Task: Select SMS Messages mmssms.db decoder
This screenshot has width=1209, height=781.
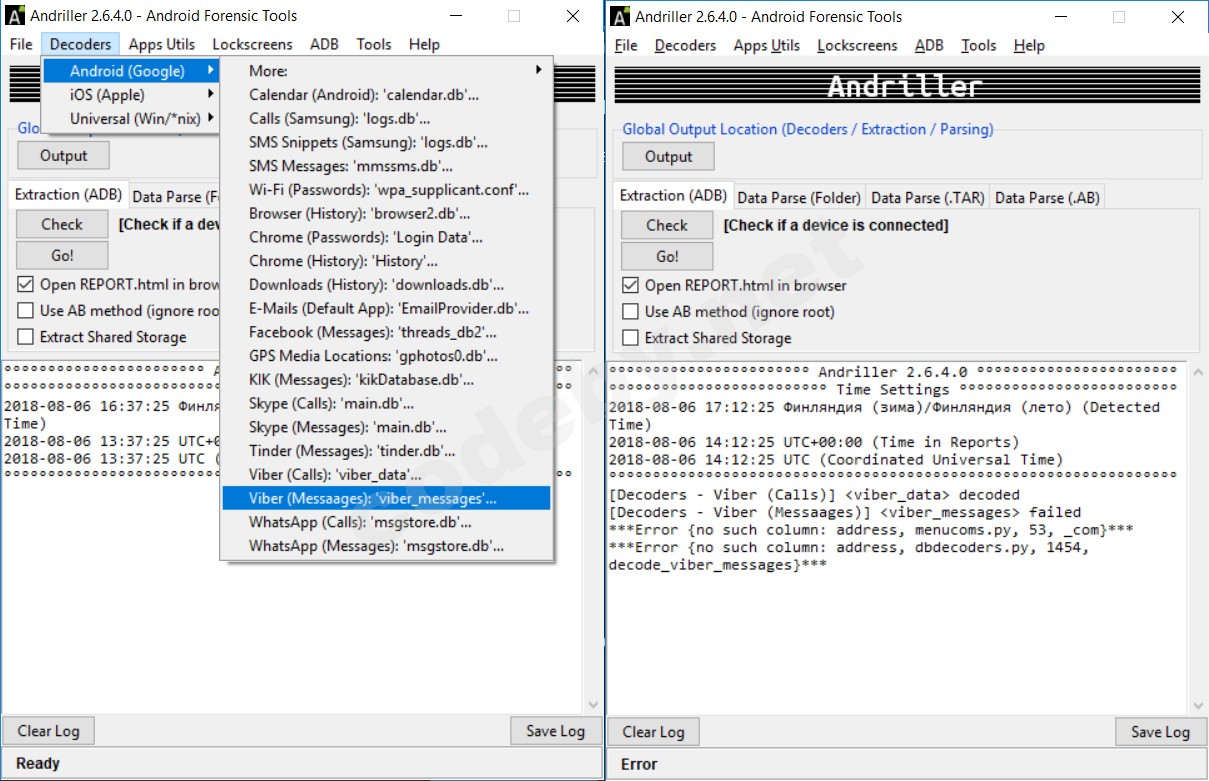Action: (x=387, y=166)
